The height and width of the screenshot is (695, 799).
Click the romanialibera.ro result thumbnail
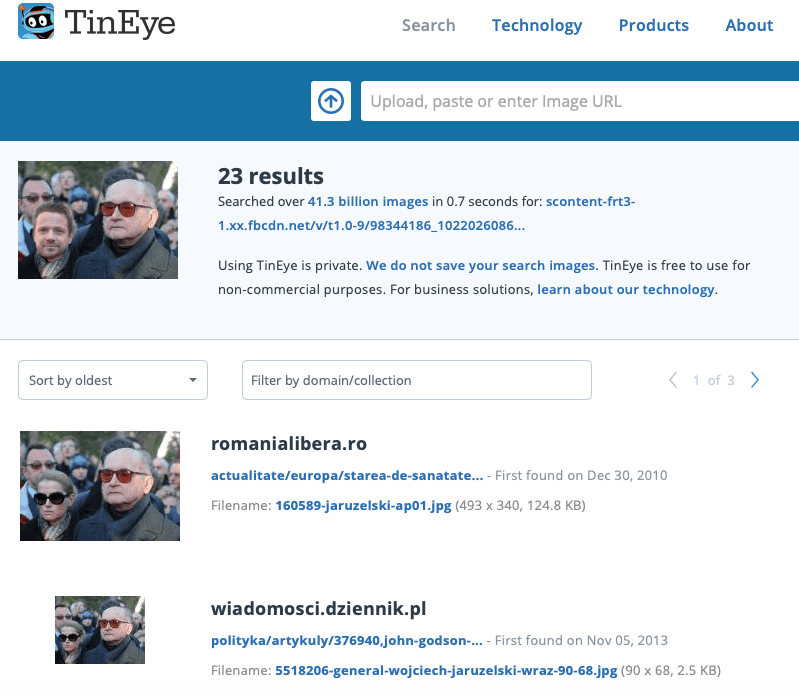click(x=100, y=486)
